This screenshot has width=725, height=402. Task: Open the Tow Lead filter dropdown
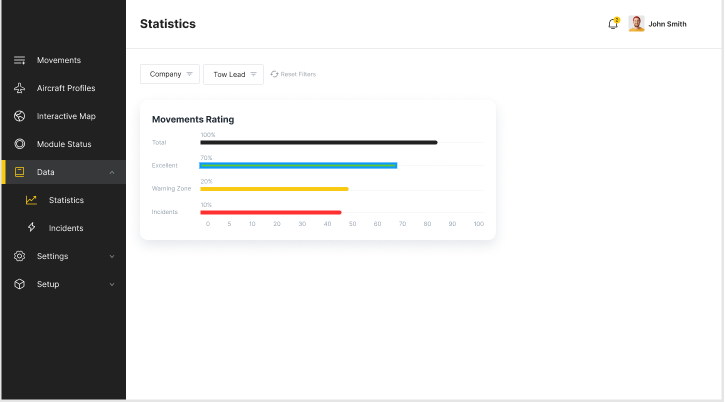233,74
